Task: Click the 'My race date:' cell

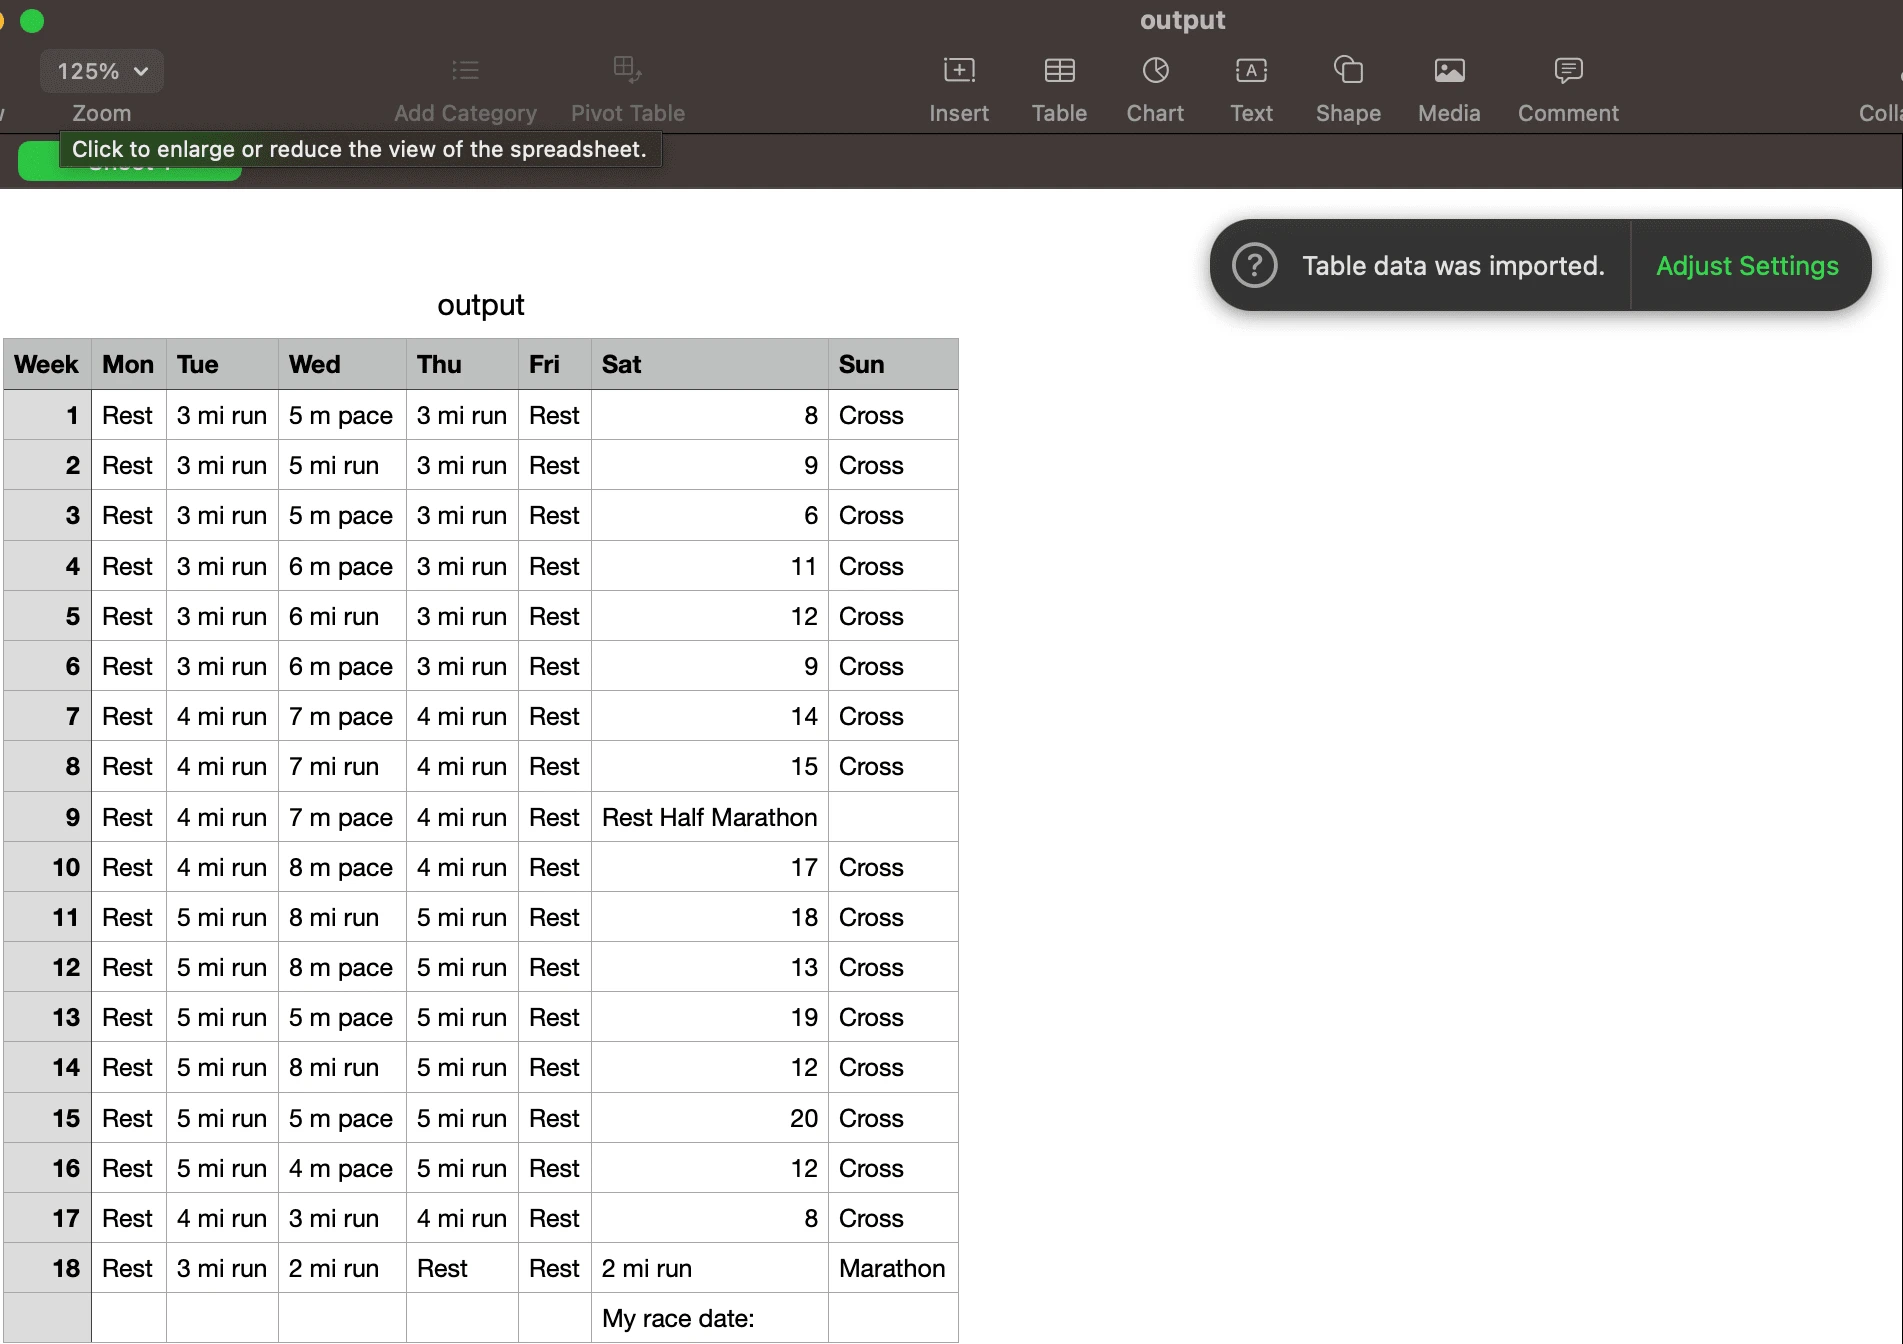Action: pos(710,1318)
